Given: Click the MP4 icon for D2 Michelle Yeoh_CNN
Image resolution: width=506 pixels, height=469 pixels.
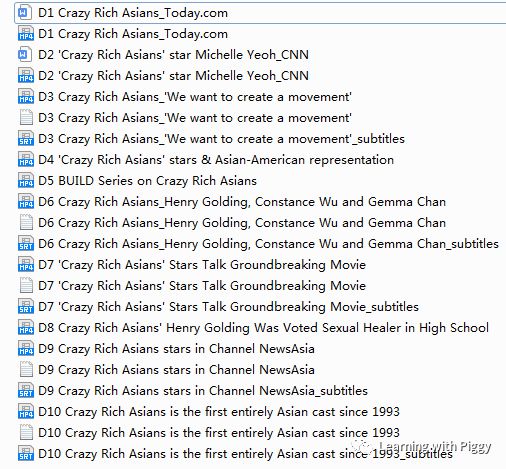Looking at the screenshot, I should [x=26, y=76].
